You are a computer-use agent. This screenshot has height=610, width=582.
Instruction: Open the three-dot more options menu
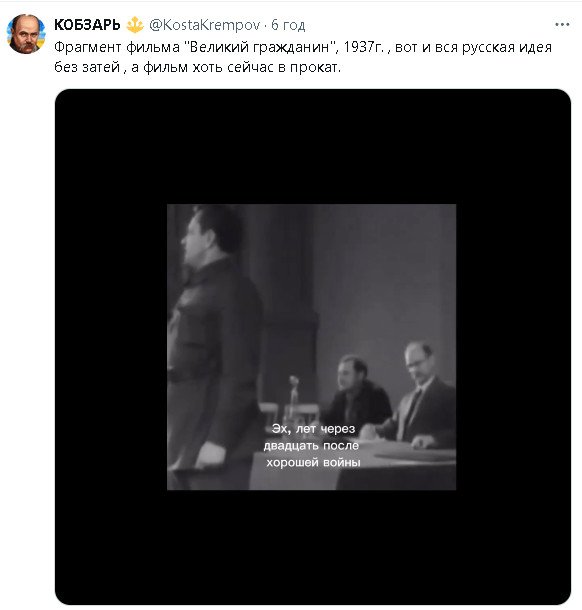(x=562, y=25)
